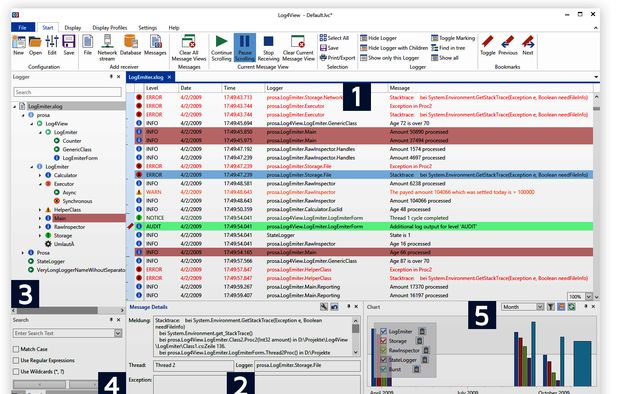Enable the Match Case checkbox
The image size is (618, 394).
click(x=16, y=349)
